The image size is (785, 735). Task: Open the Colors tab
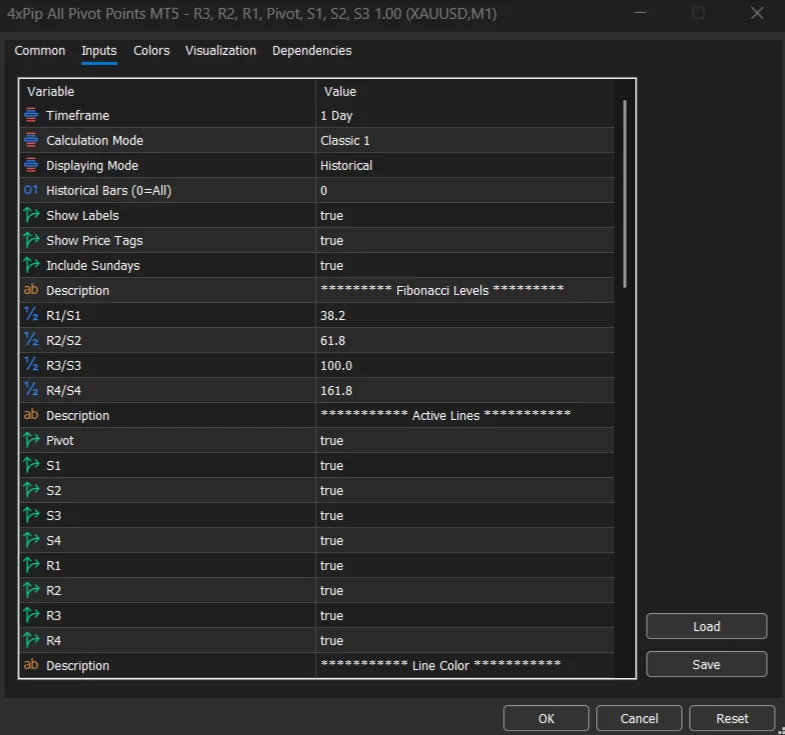click(x=151, y=51)
